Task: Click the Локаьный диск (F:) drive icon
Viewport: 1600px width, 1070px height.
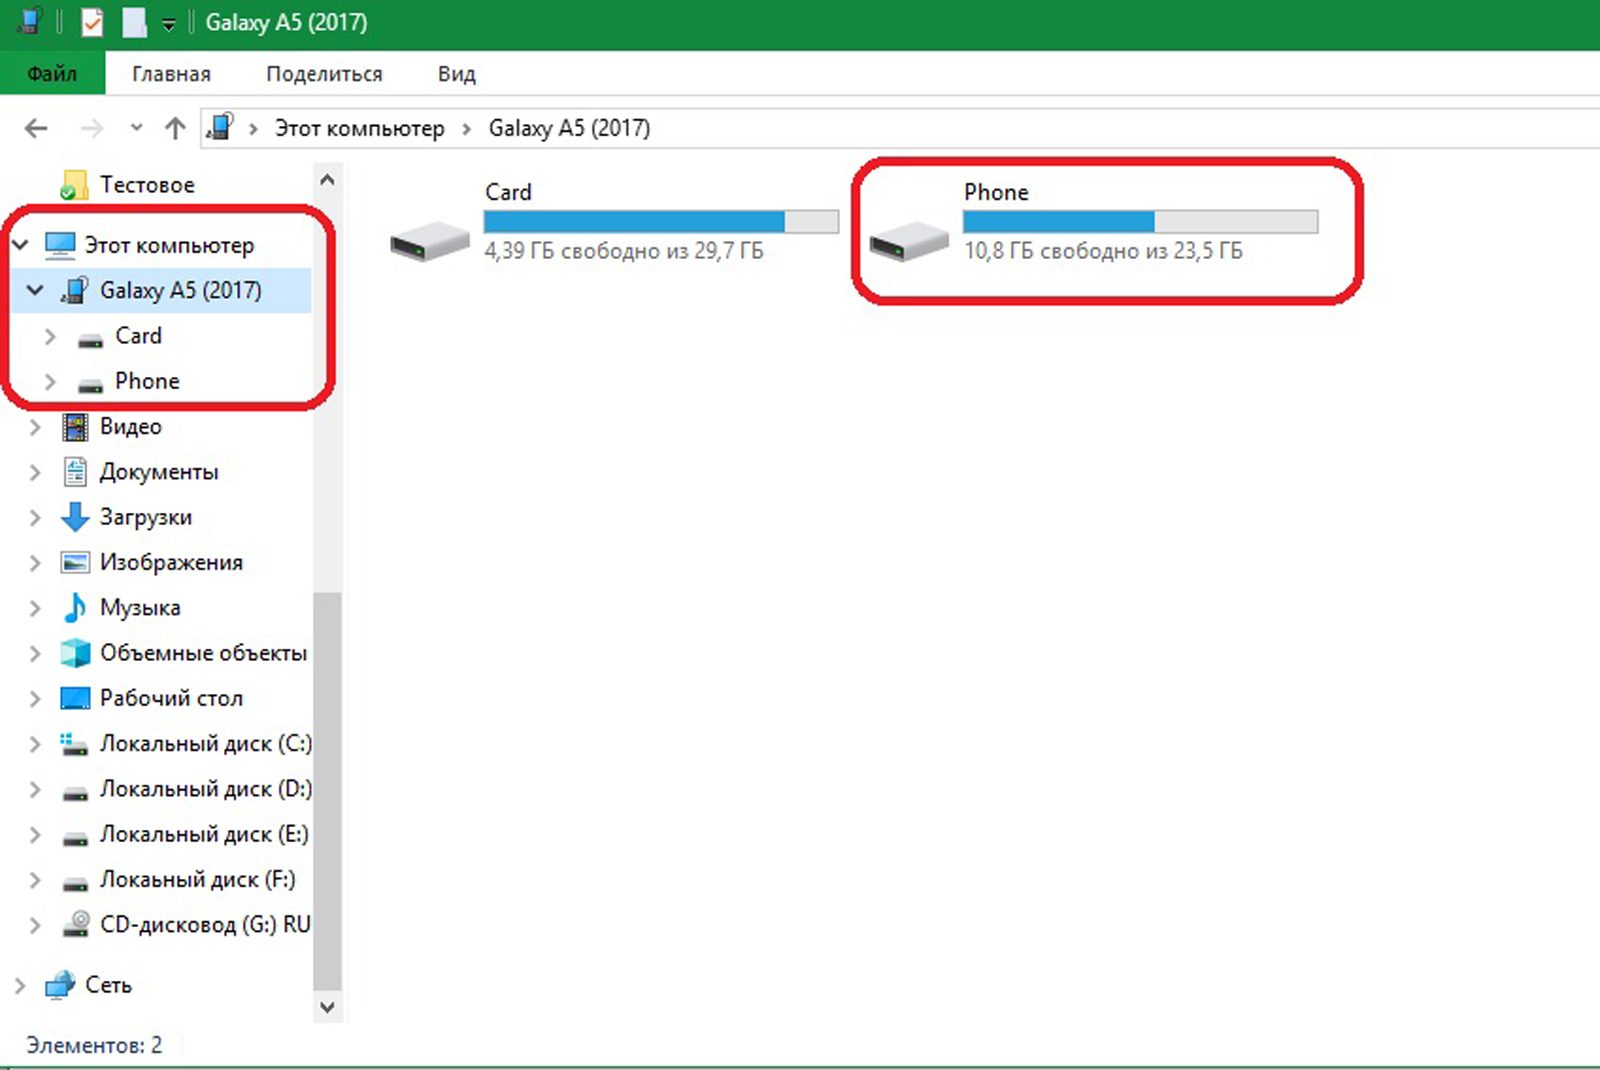Action: pos(75,883)
